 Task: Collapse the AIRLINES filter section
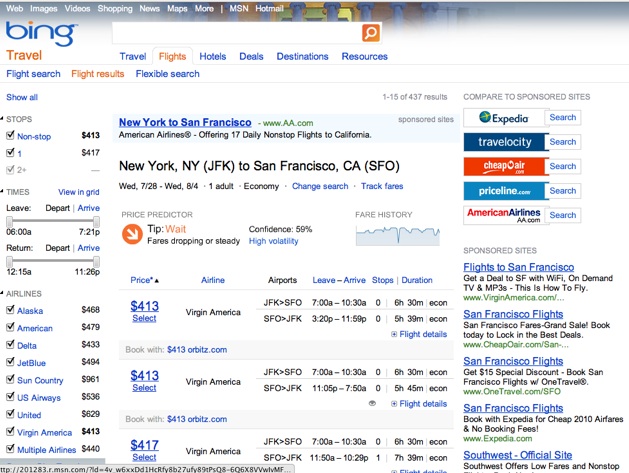(x=2, y=293)
